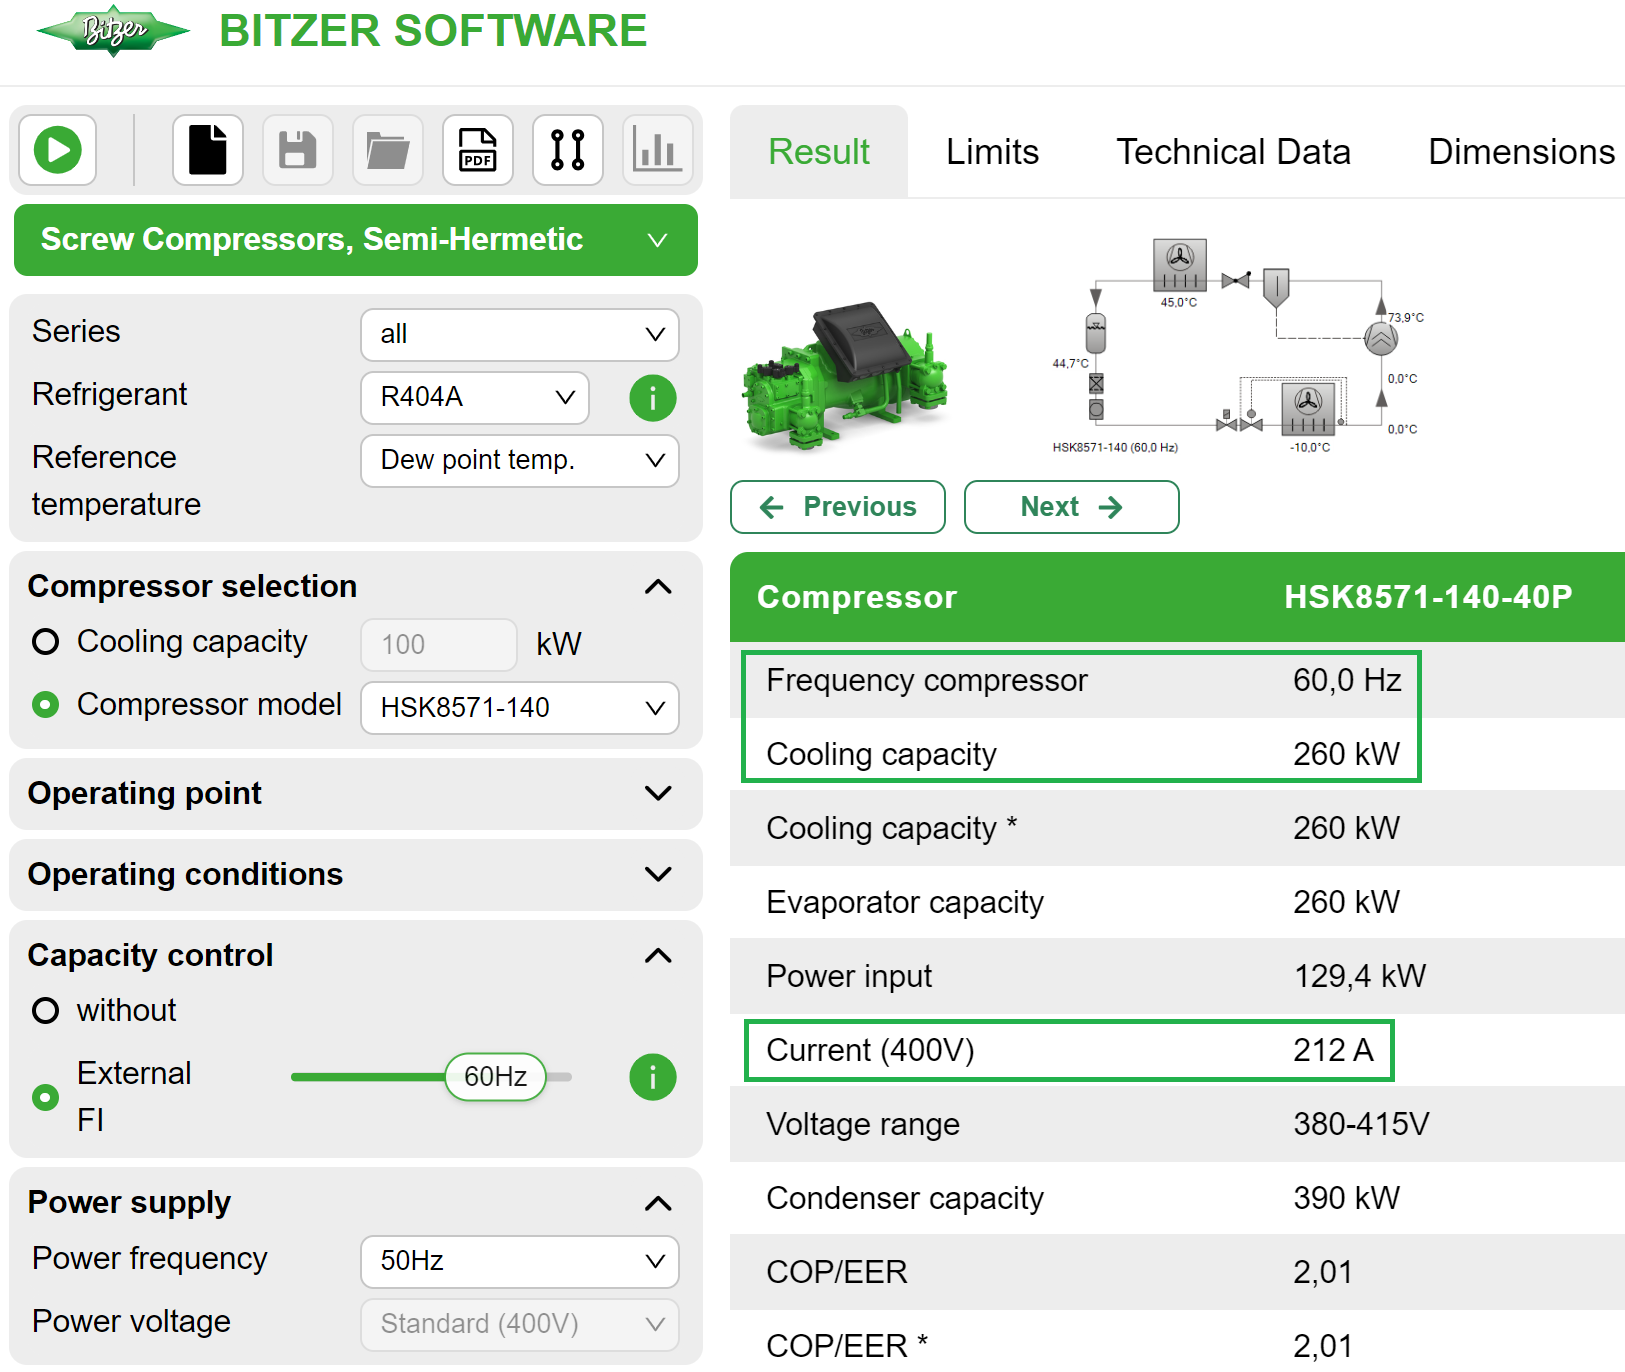Open the Series dropdown

pos(519,334)
